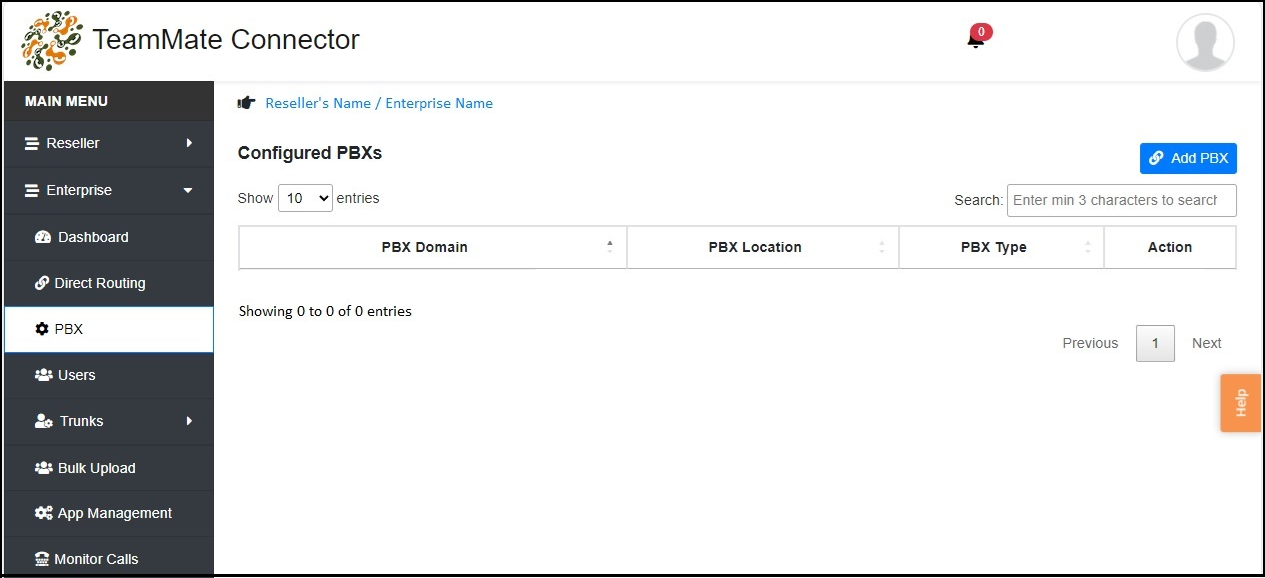1265x578 pixels.
Task: Open Reseller's Name / Enterprise Name breadcrumb
Action: tap(379, 103)
